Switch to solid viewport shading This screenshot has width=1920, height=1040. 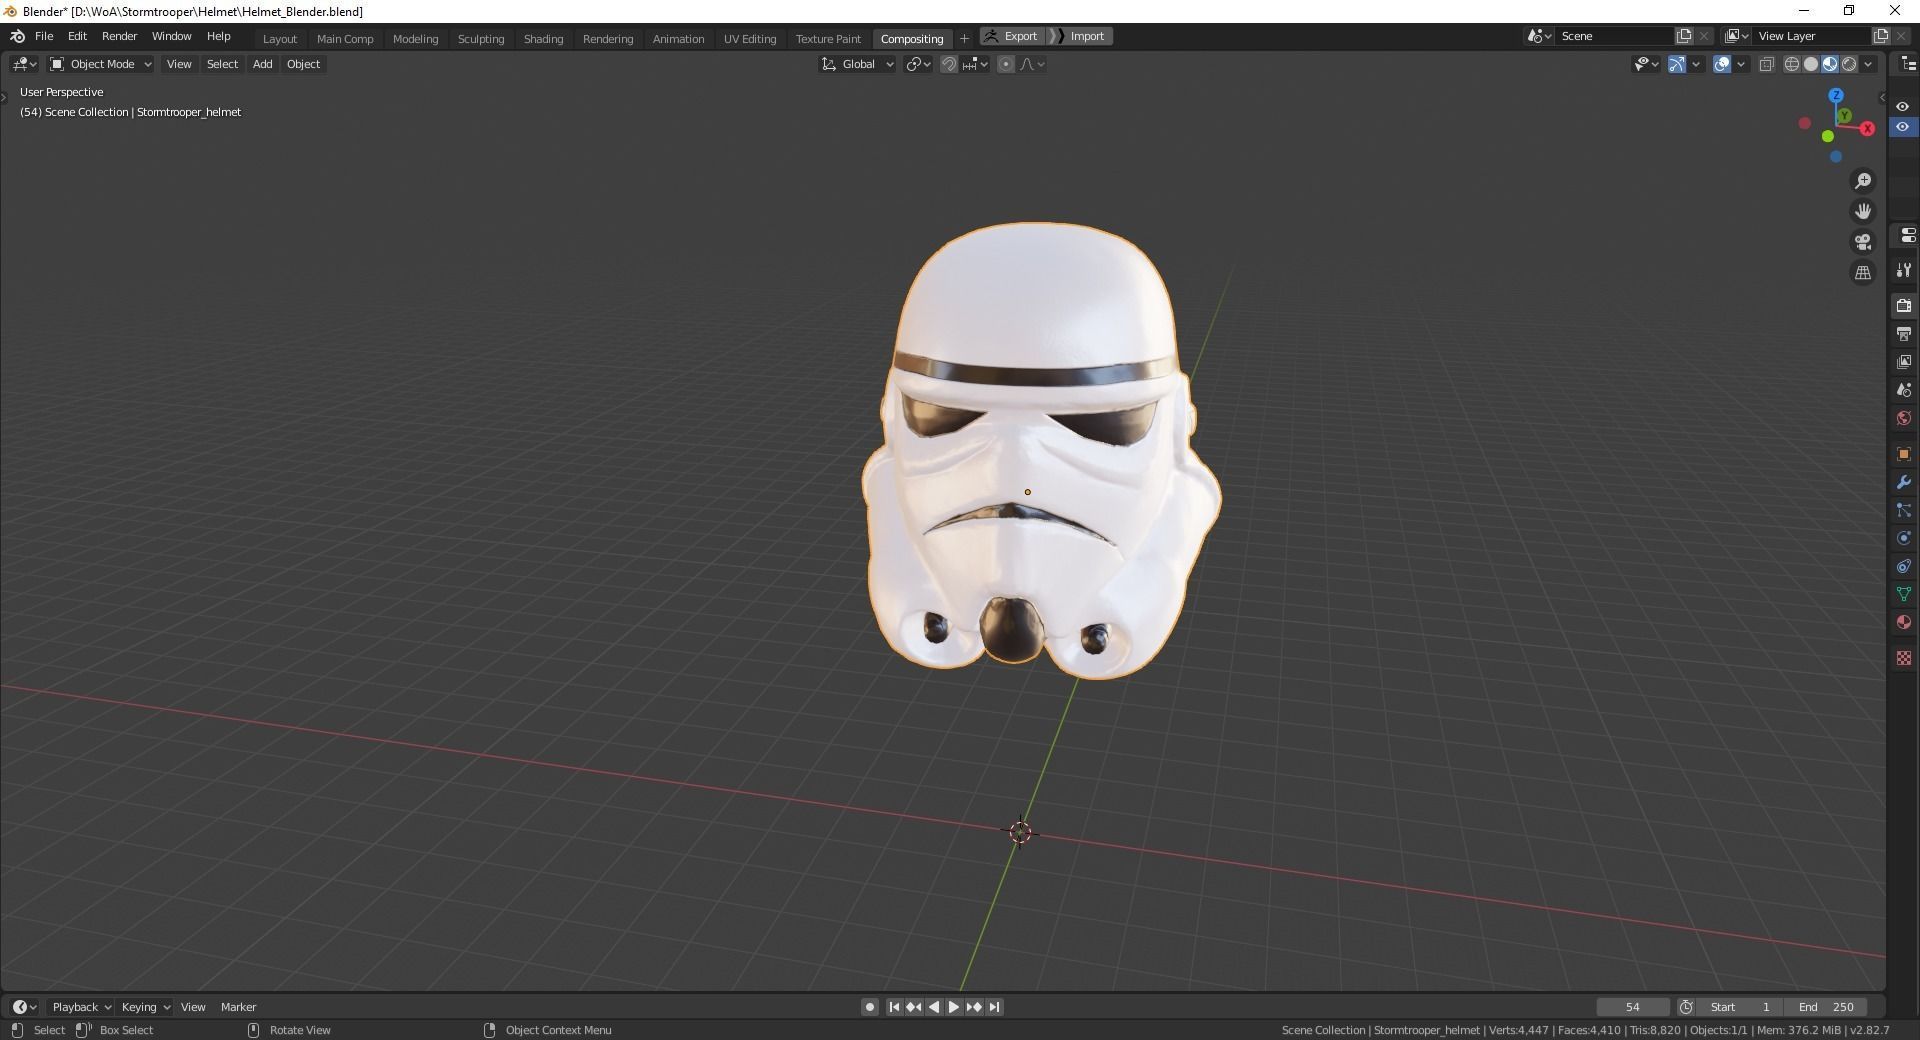click(1811, 64)
